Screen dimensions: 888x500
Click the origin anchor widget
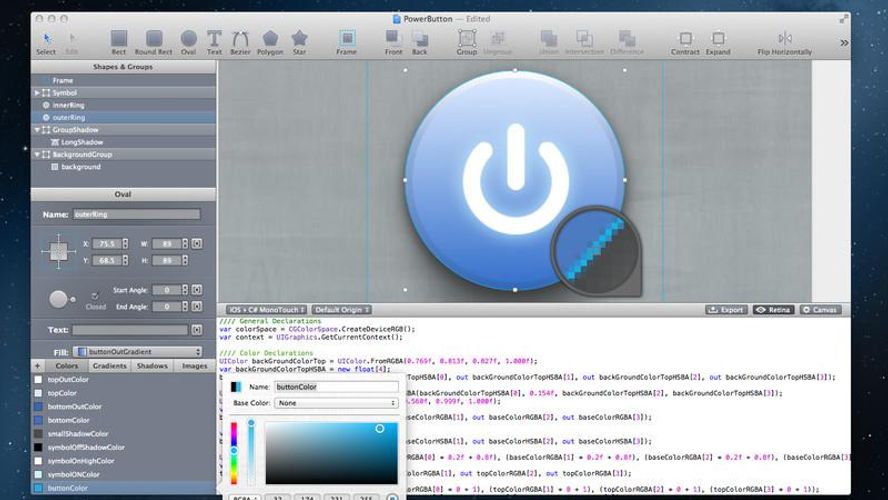[x=58, y=251]
